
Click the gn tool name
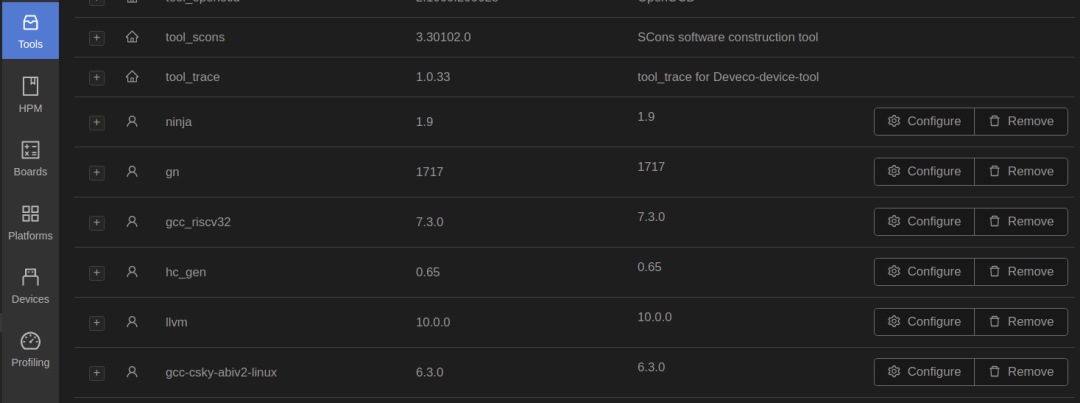172,172
